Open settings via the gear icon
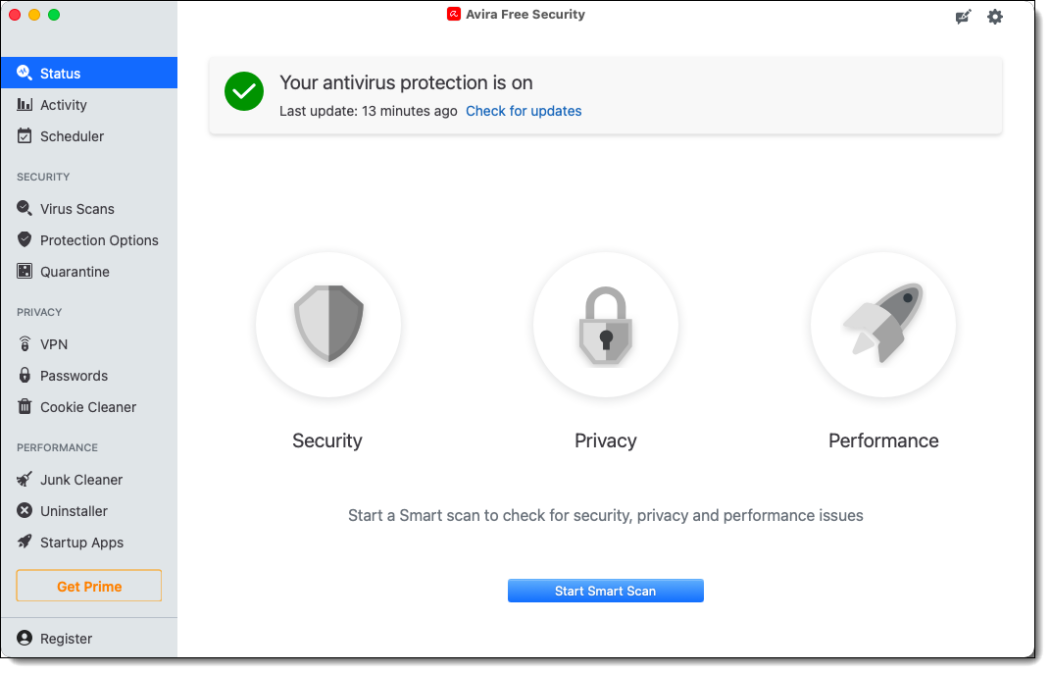The width and height of the screenshot is (1050, 673). [x=995, y=17]
